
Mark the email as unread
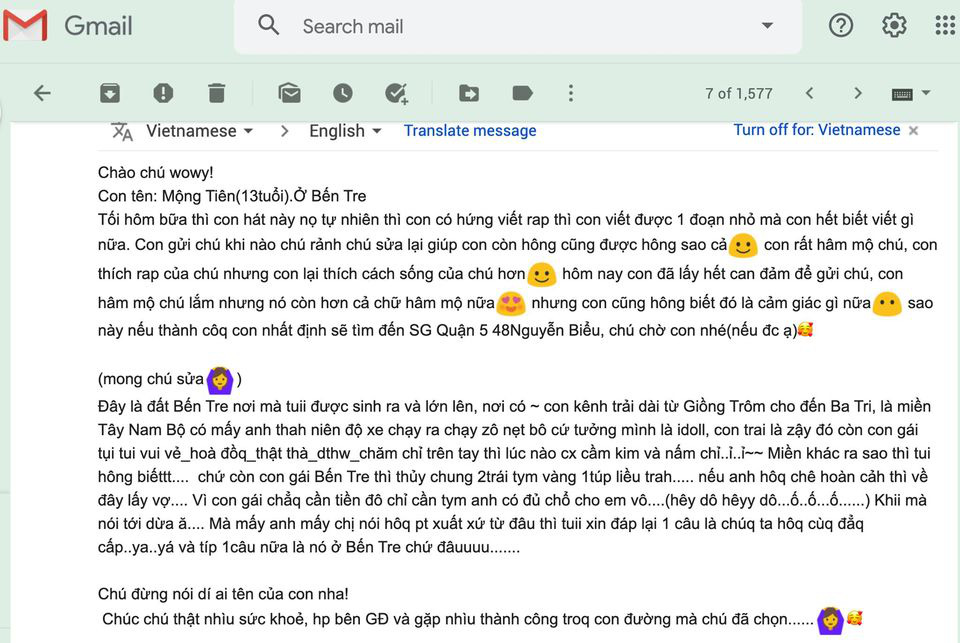[290, 93]
